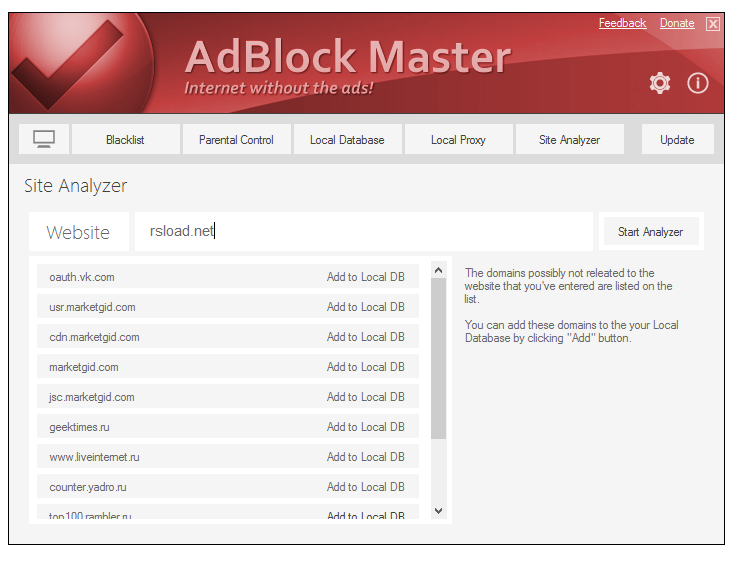Open the settings gear icon
Image resolution: width=745 pixels, height=565 pixels.
[660, 83]
